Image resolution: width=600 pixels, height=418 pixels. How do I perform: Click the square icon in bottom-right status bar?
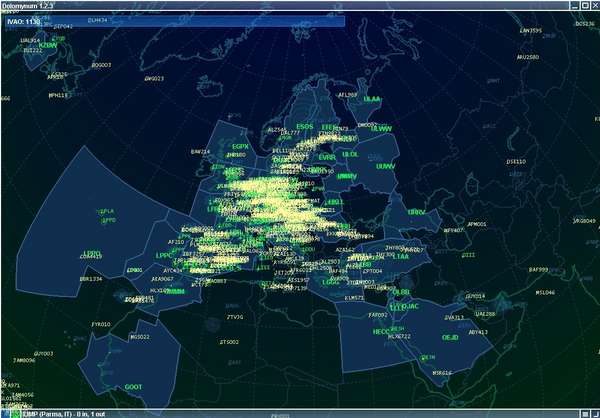click(585, 414)
